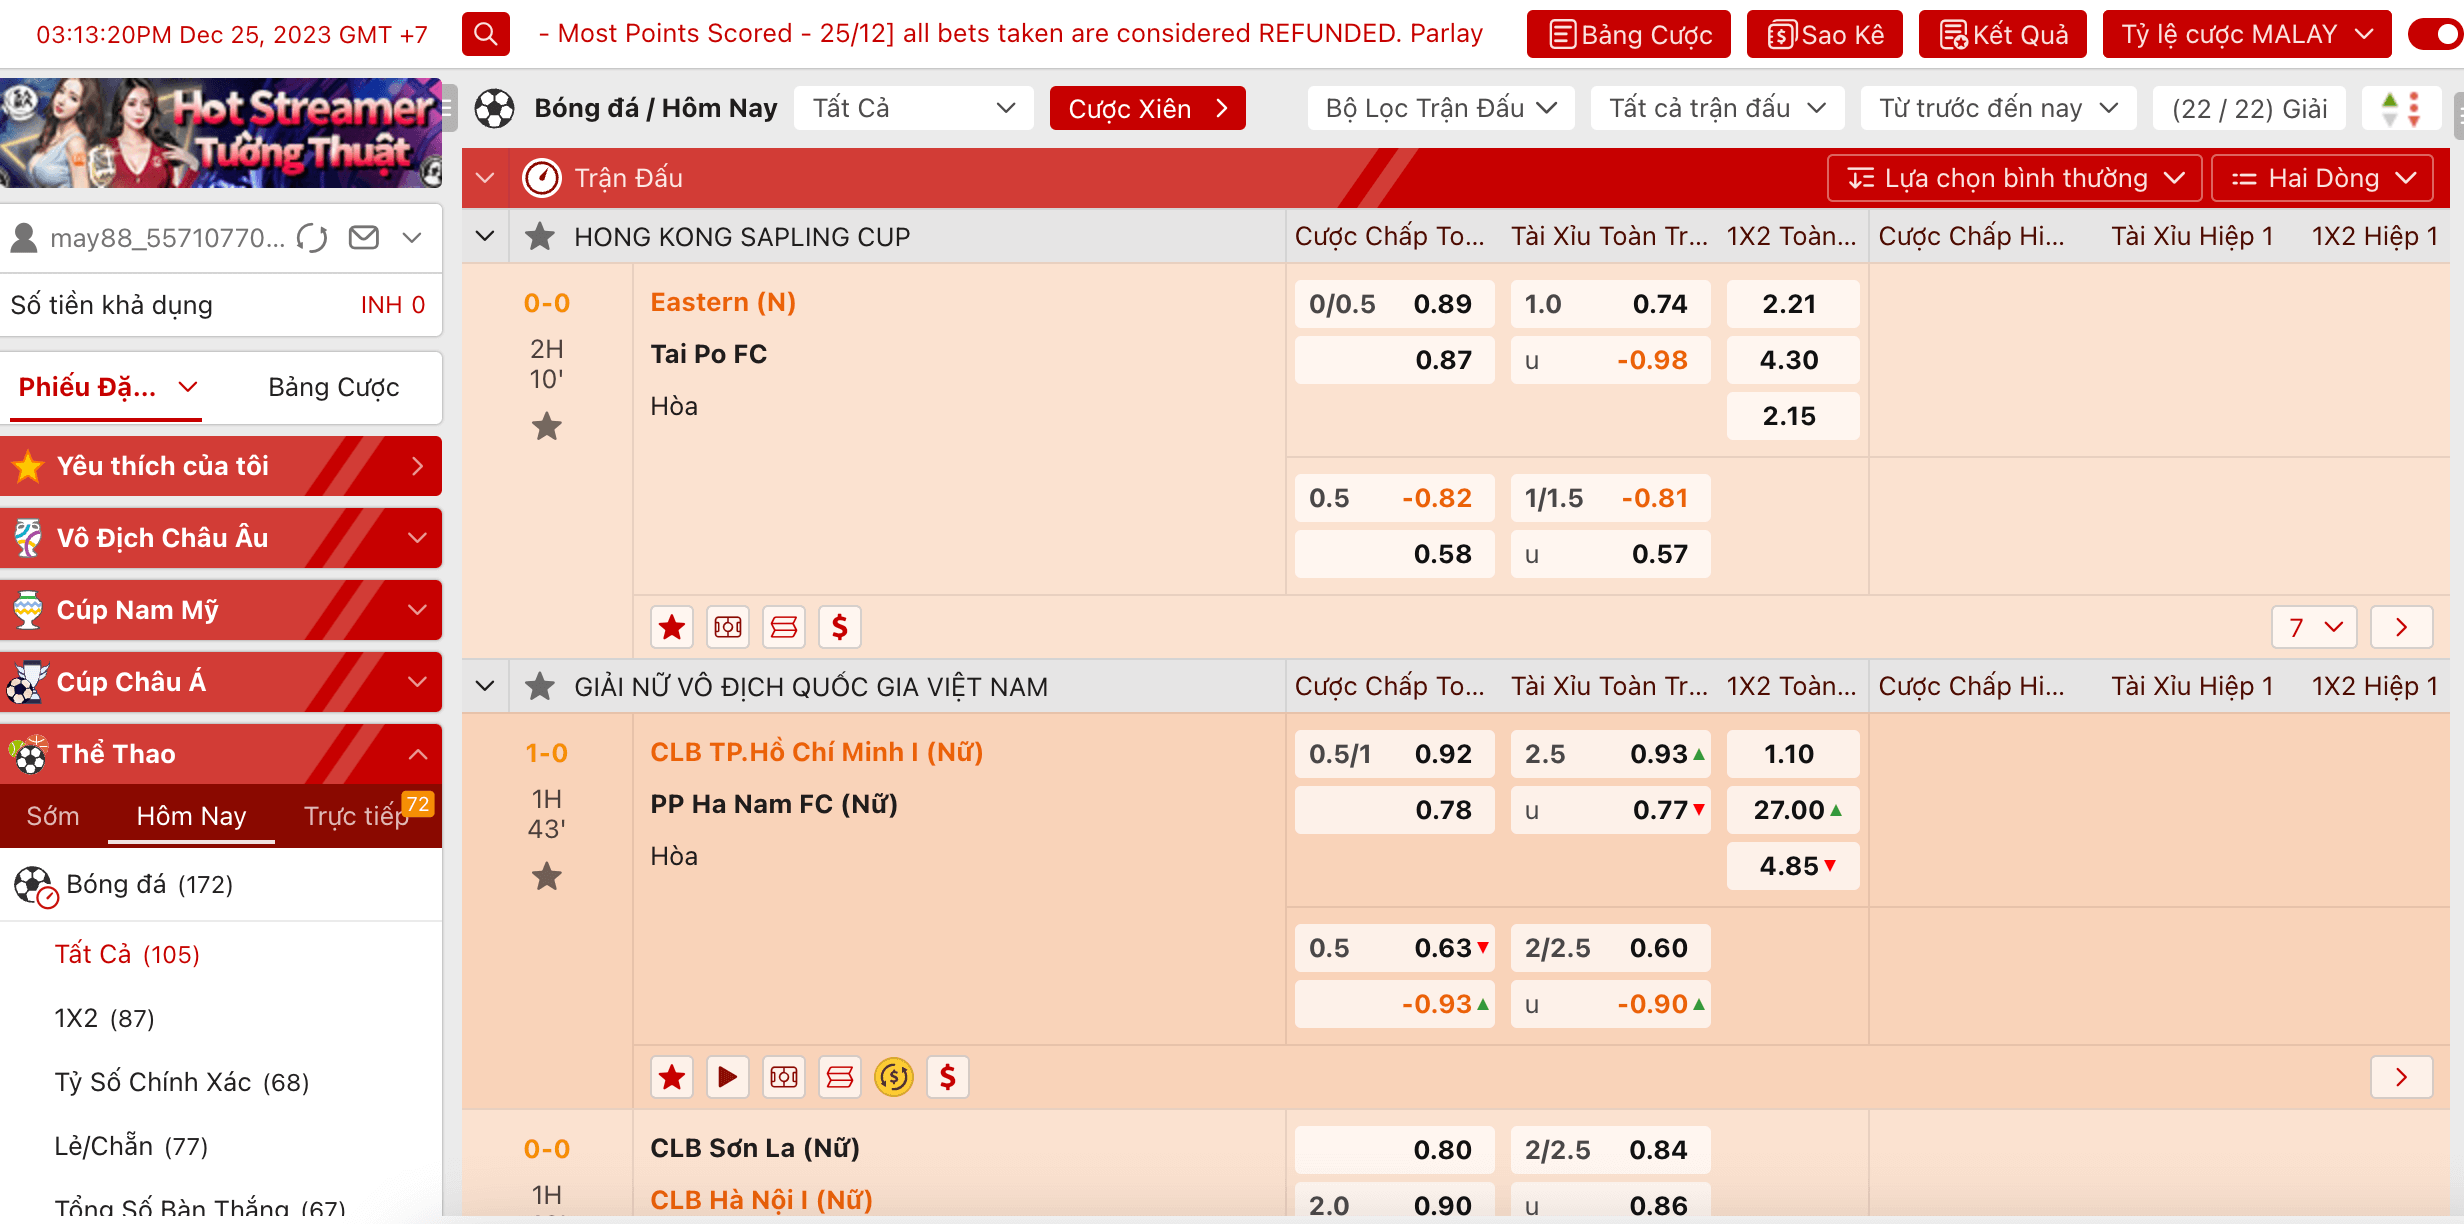Switch to the Trực tiếp tab

356,816
